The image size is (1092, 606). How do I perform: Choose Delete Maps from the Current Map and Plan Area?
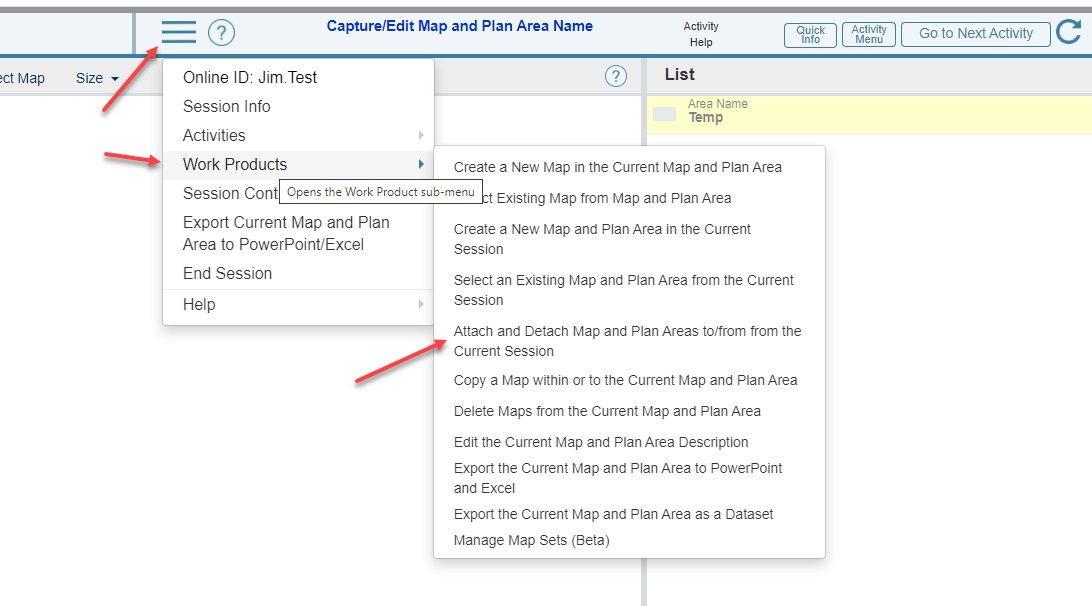629,411
